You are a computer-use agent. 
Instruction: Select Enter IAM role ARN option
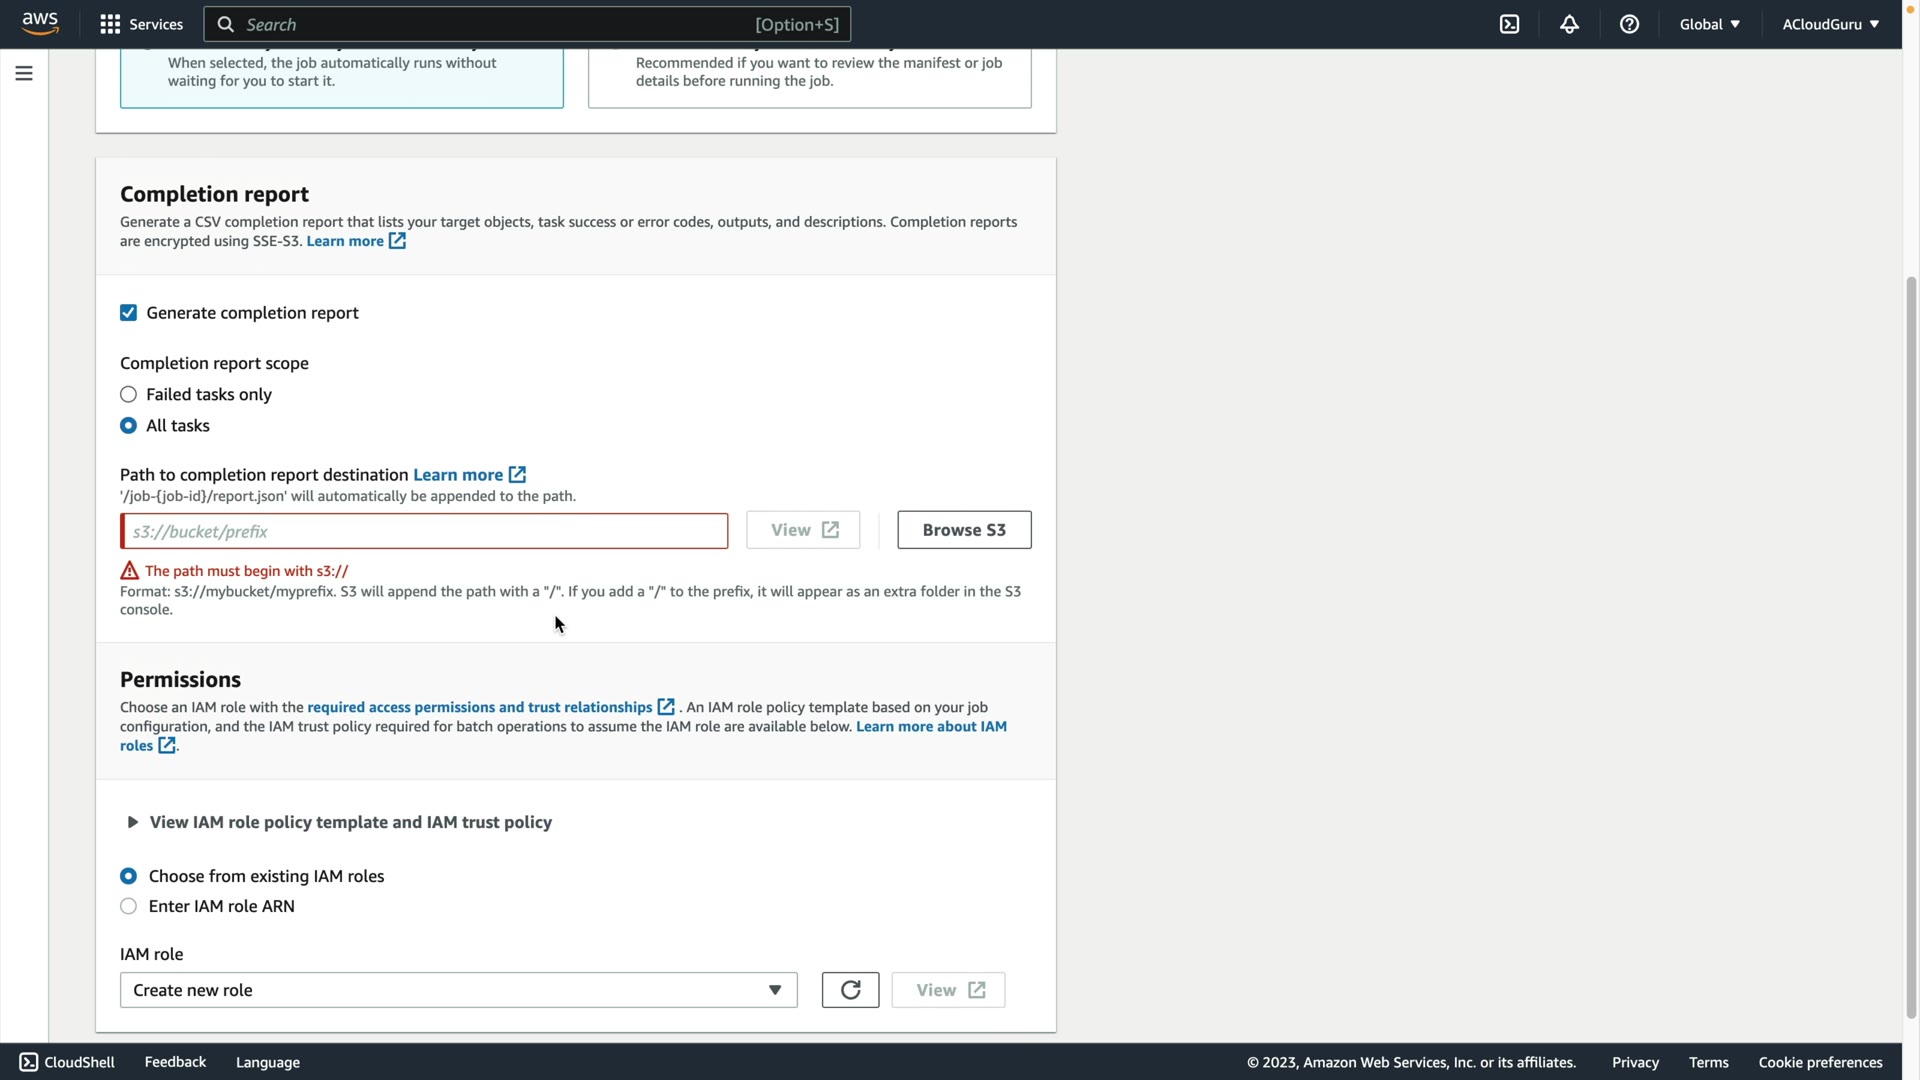click(128, 907)
